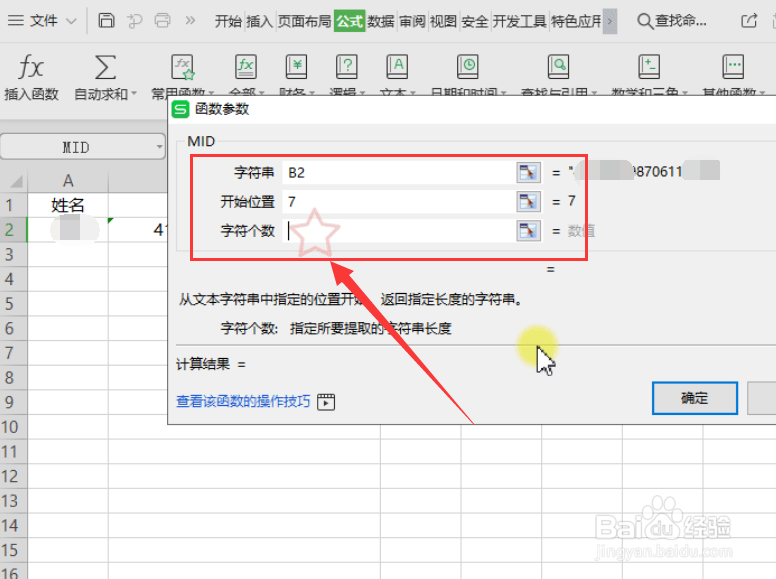Select row 10 header
The height and width of the screenshot is (579, 776).
(13, 427)
